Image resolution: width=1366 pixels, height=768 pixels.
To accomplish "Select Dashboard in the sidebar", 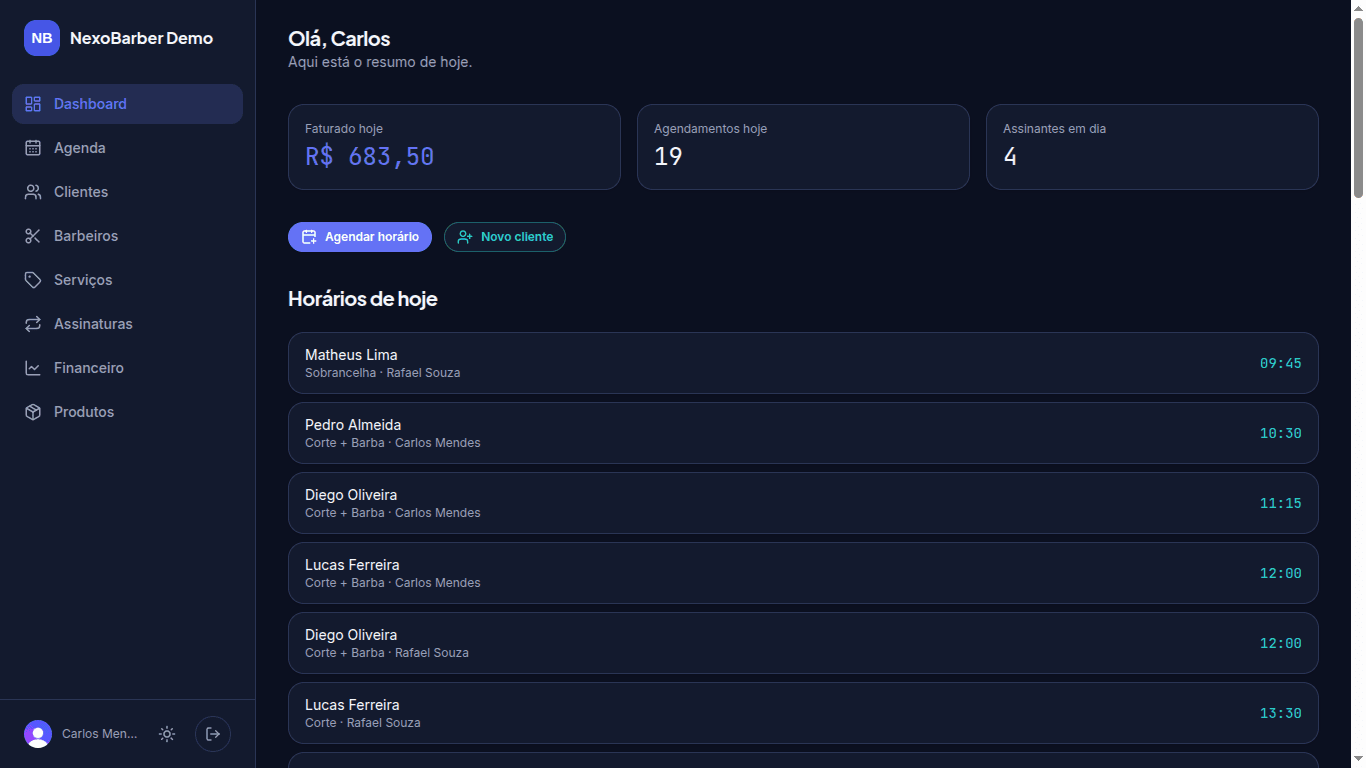I will click(127, 104).
